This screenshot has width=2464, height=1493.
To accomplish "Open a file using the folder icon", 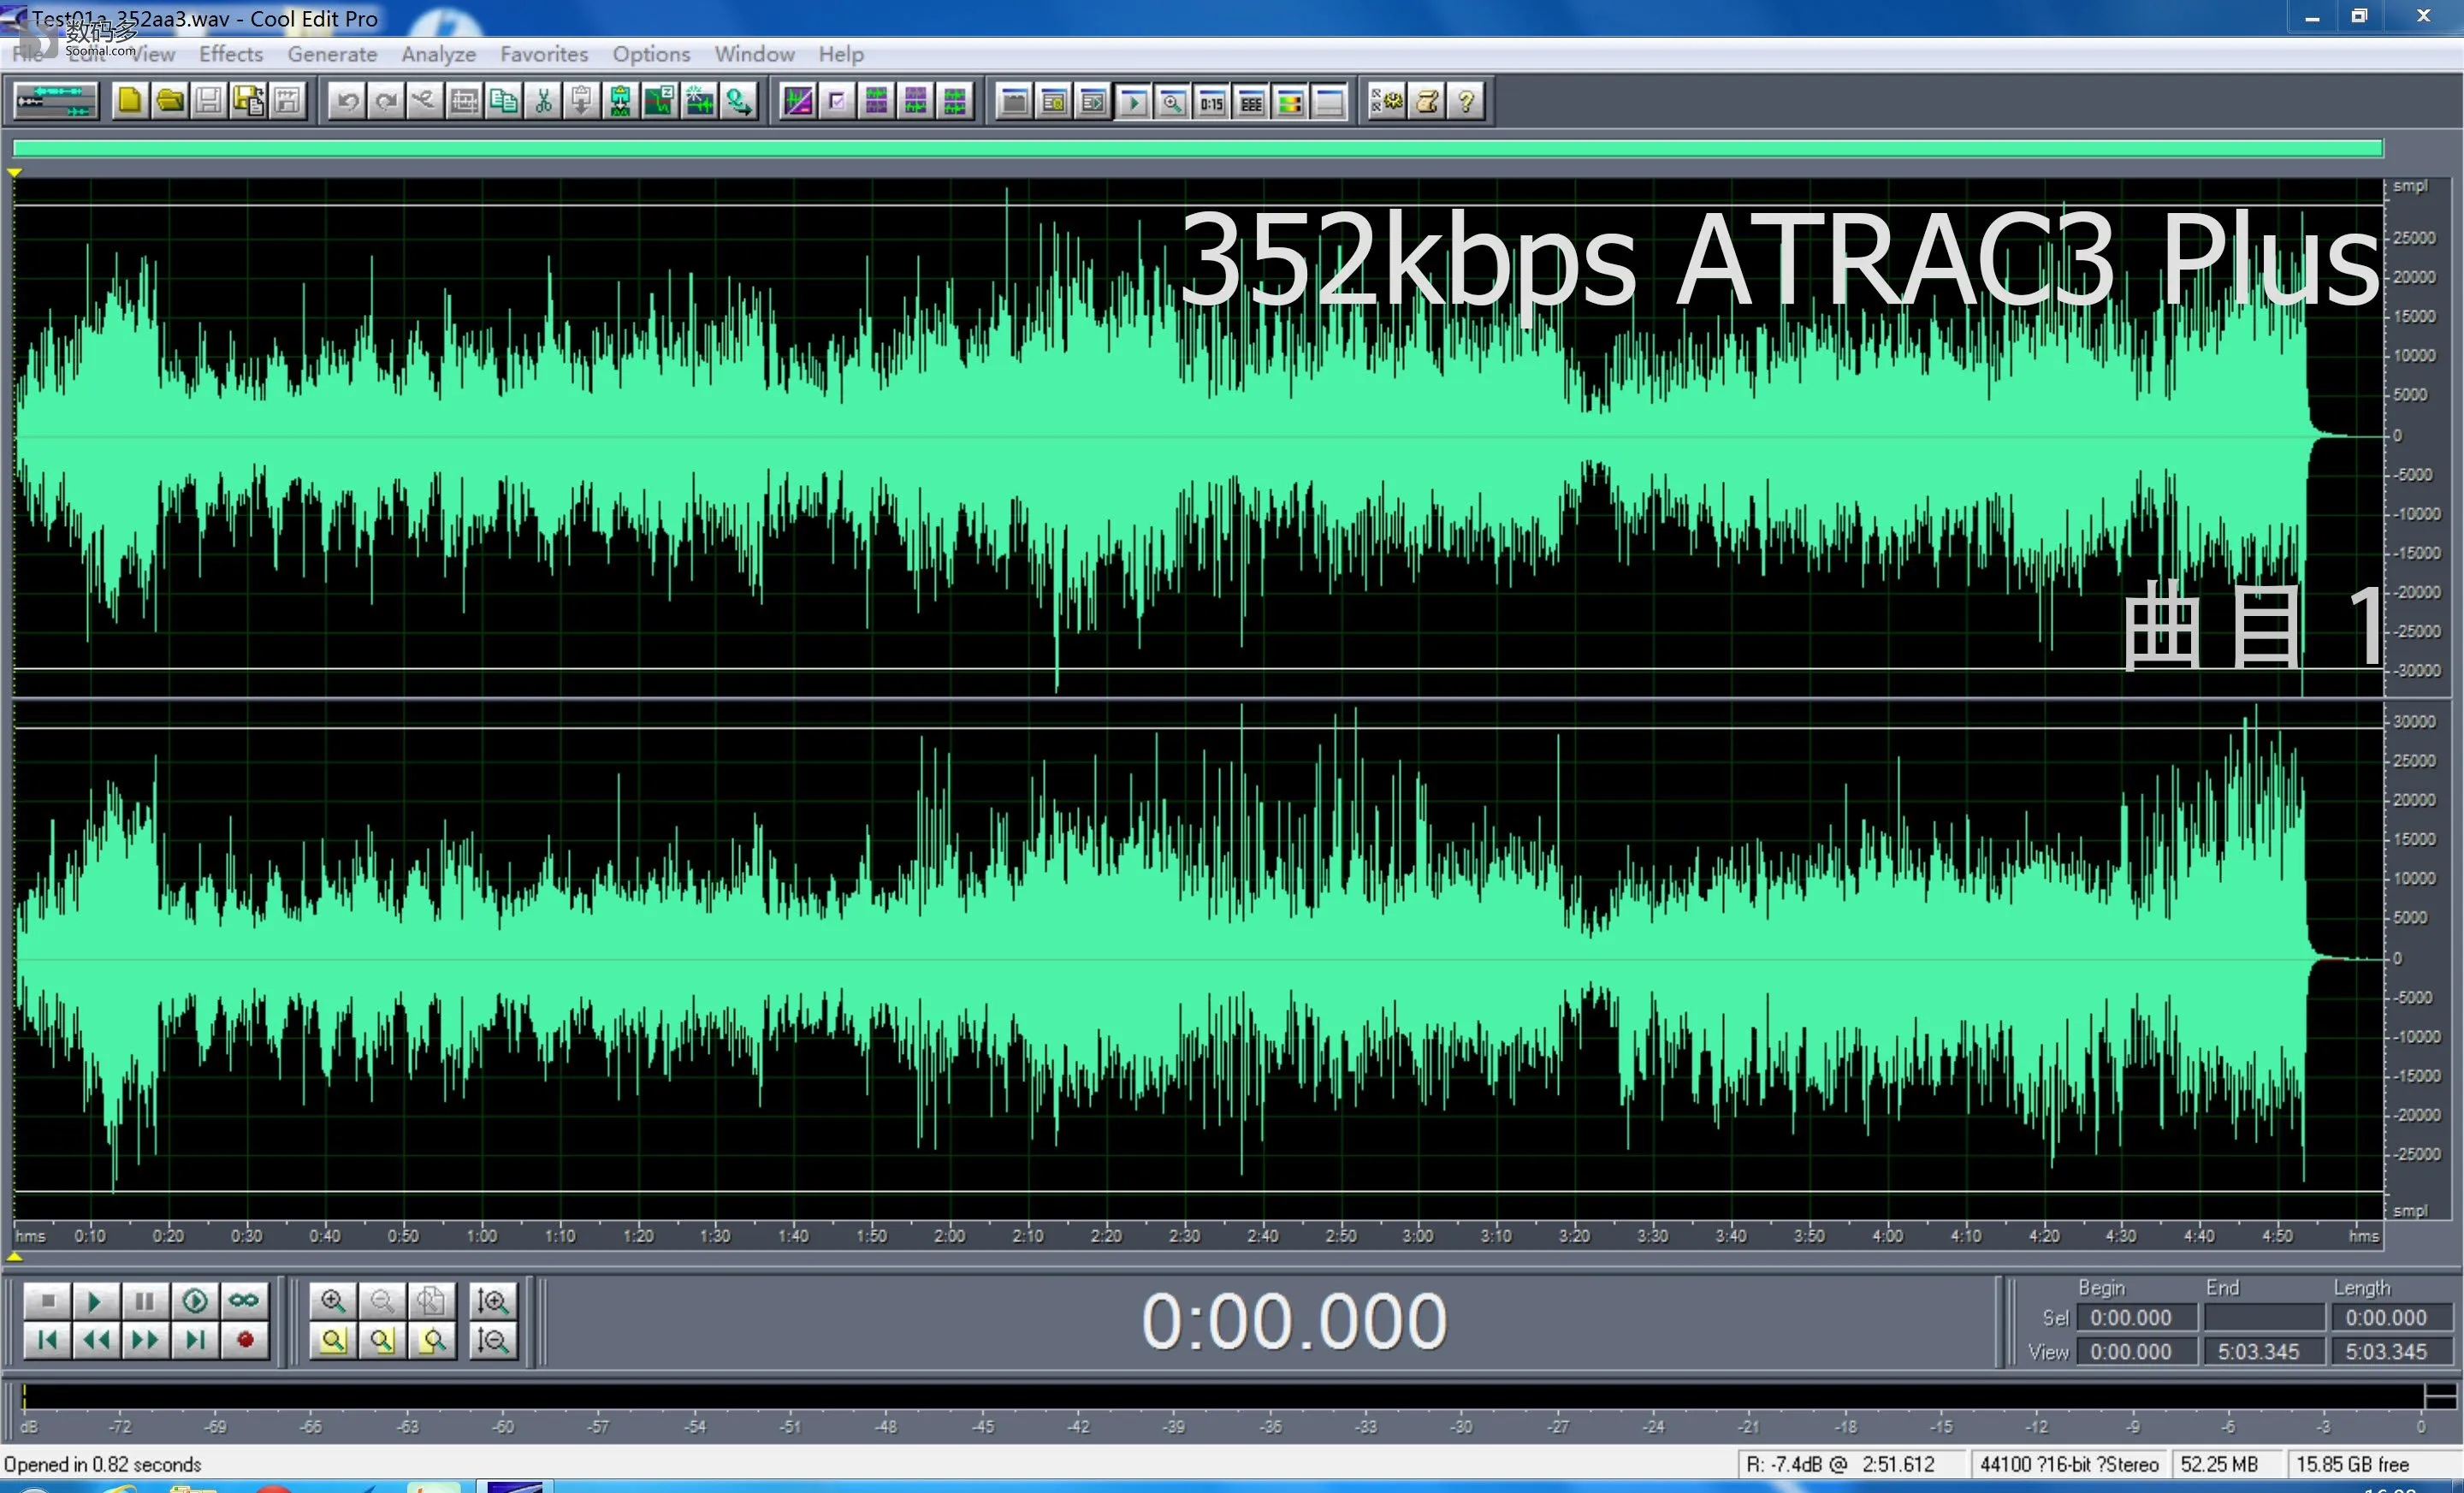I will 170,101.
